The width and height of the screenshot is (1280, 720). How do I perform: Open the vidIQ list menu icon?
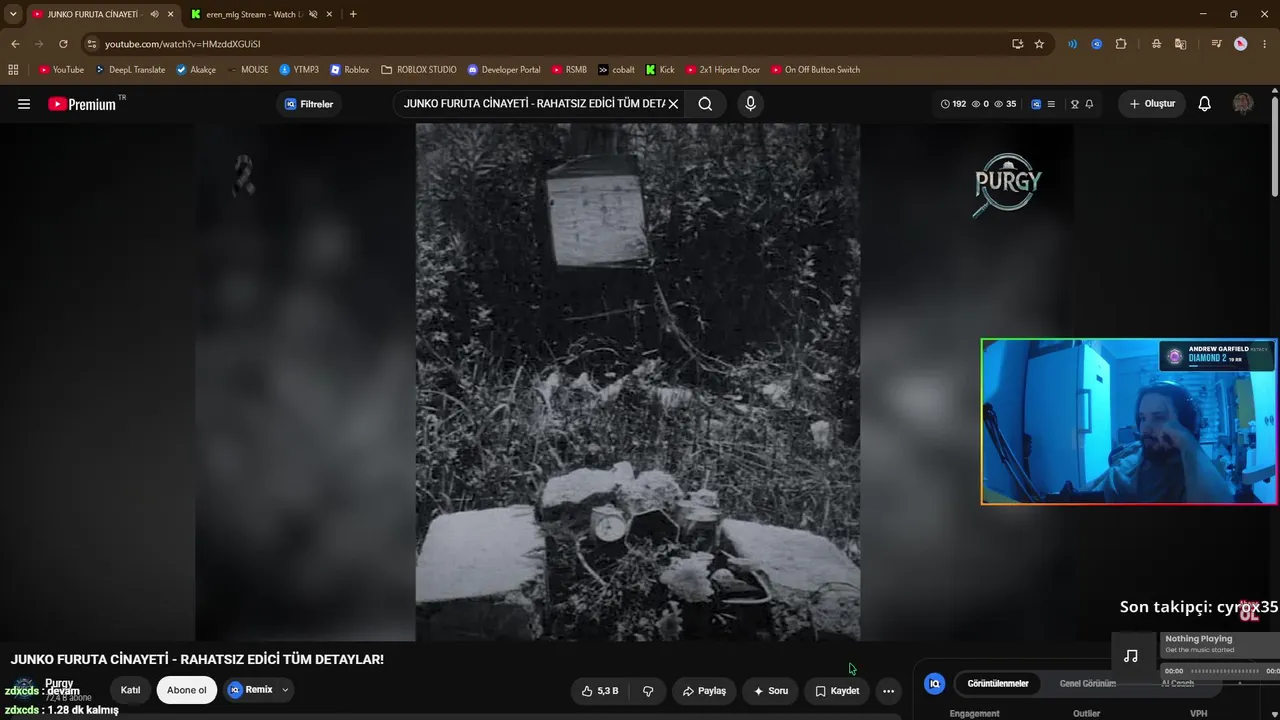(x=1051, y=104)
